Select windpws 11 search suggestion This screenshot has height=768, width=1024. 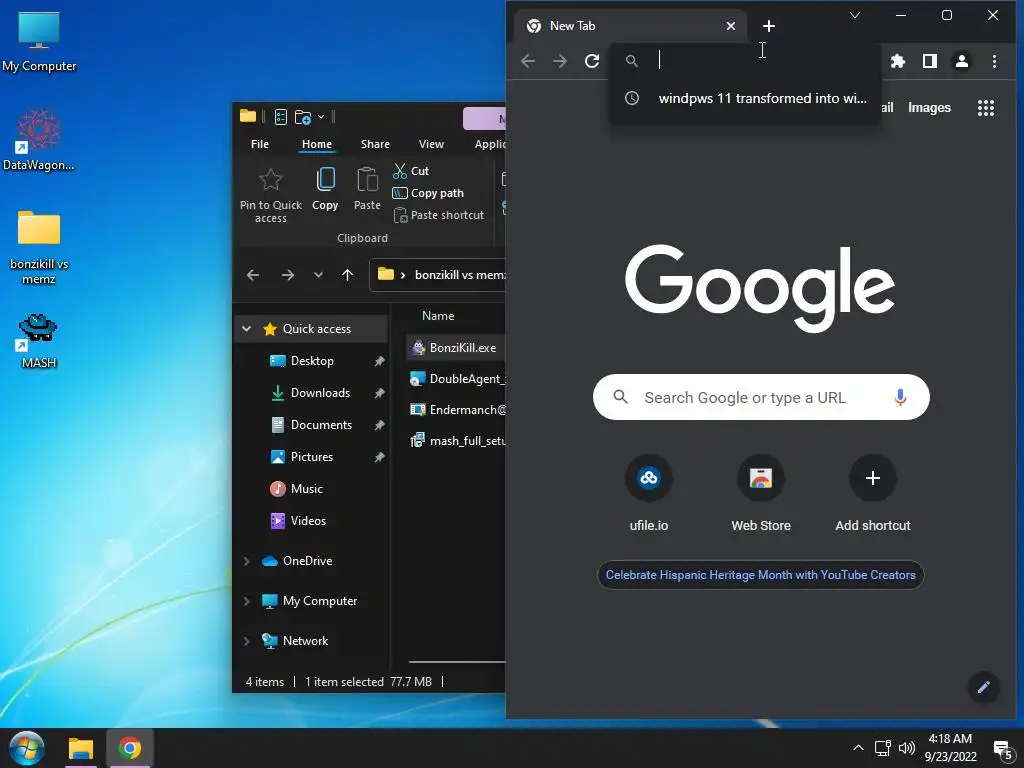(744, 98)
